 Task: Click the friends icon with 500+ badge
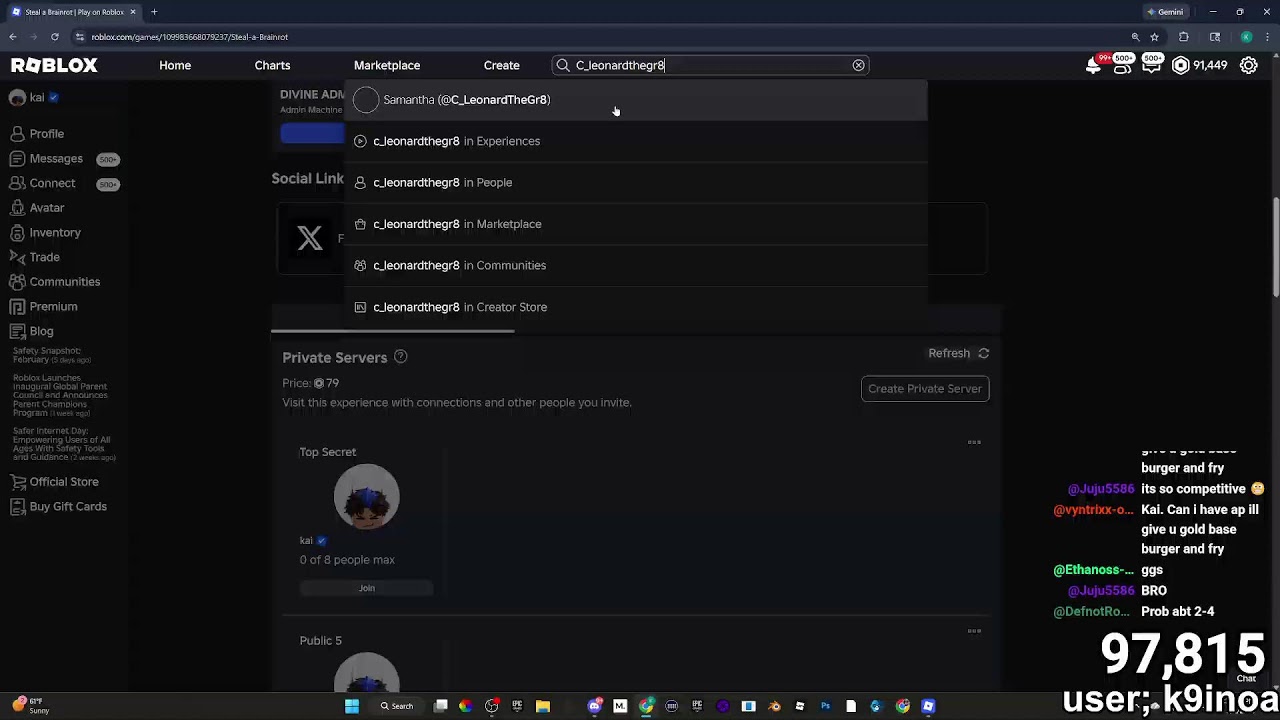[x=1123, y=66]
